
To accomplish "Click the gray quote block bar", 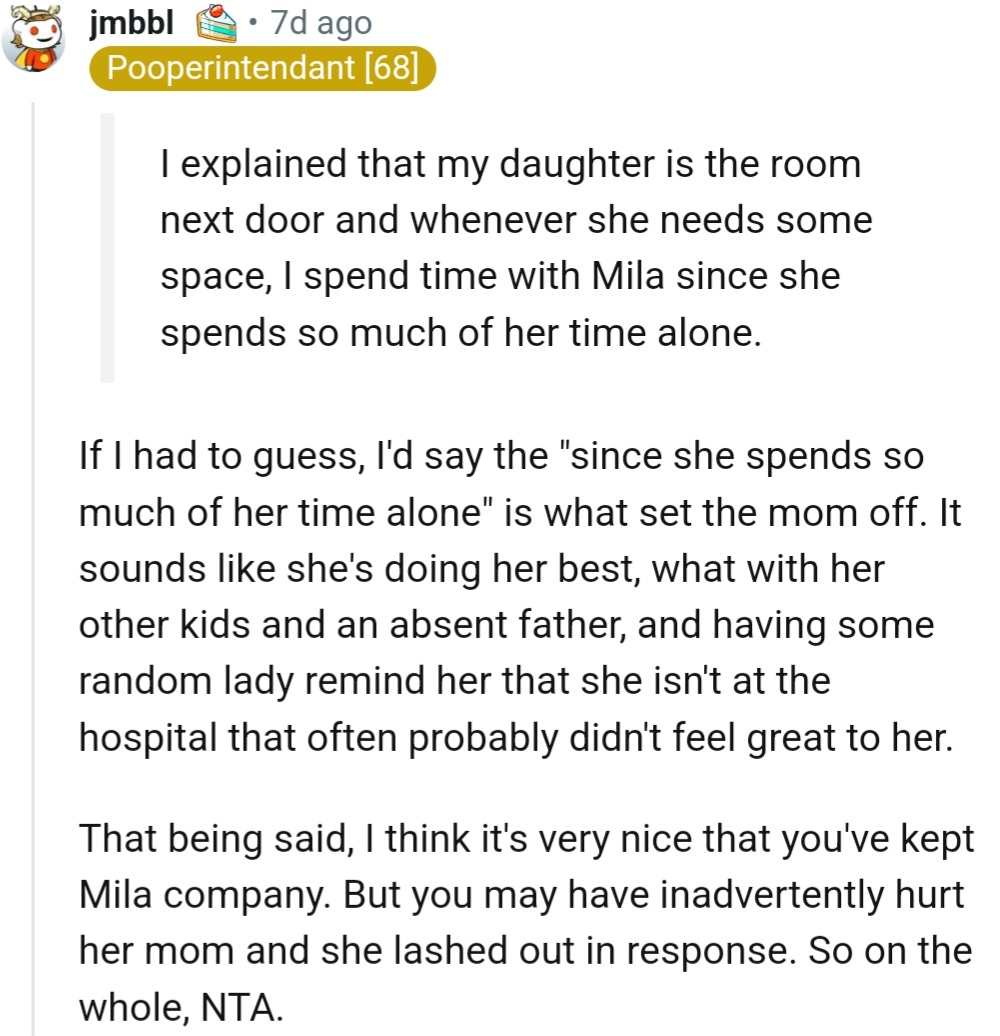I will tap(107, 247).
